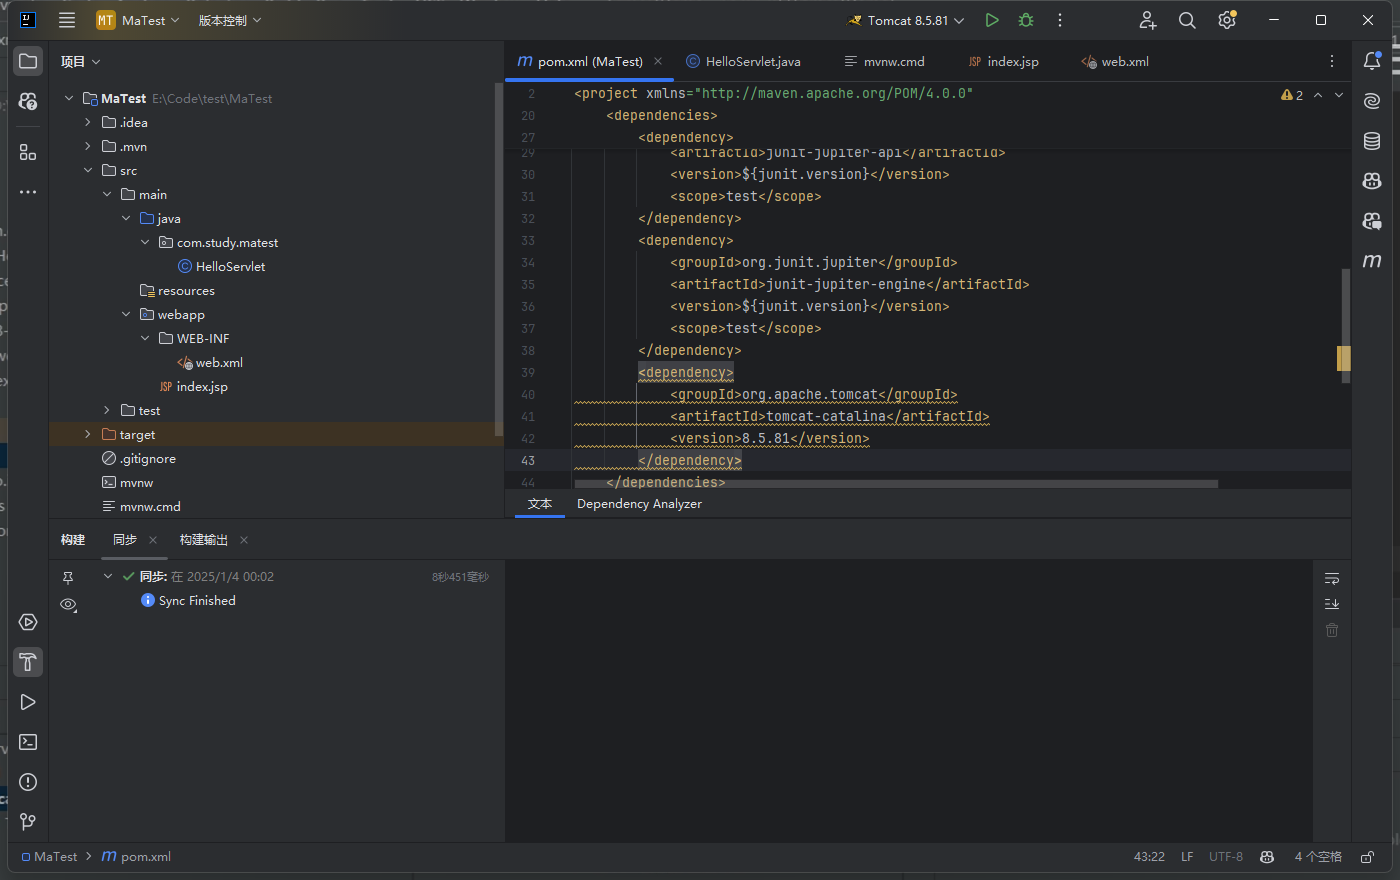This screenshot has height=880, width=1400.
Task: Close the pom.xml editor tab
Action: 658,61
